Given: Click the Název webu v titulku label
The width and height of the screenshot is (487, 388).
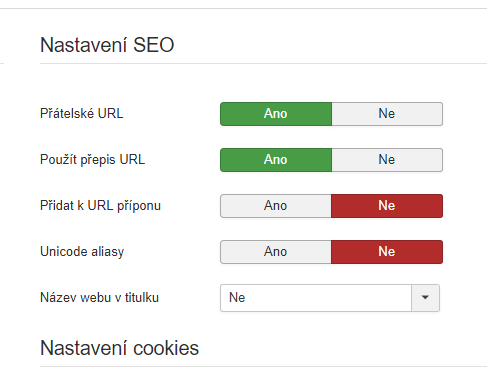Looking at the screenshot, I should pos(99,298).
